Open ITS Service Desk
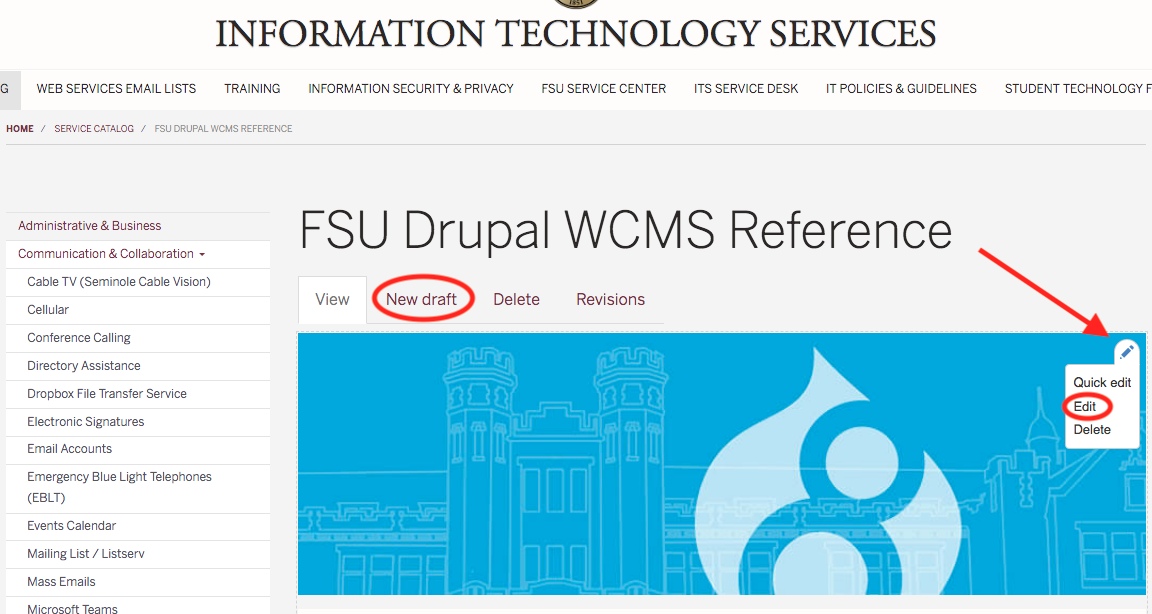This screenshot has height=614, width=1152. point(746,89)
